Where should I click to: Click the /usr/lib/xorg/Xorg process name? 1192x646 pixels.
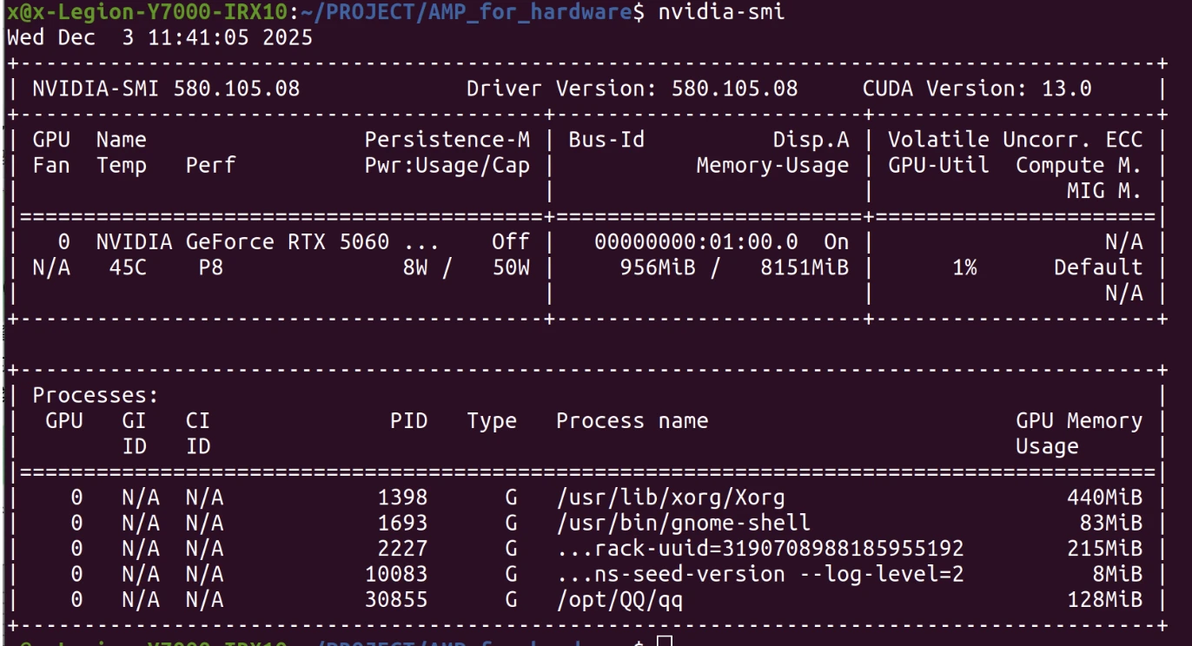670,497
